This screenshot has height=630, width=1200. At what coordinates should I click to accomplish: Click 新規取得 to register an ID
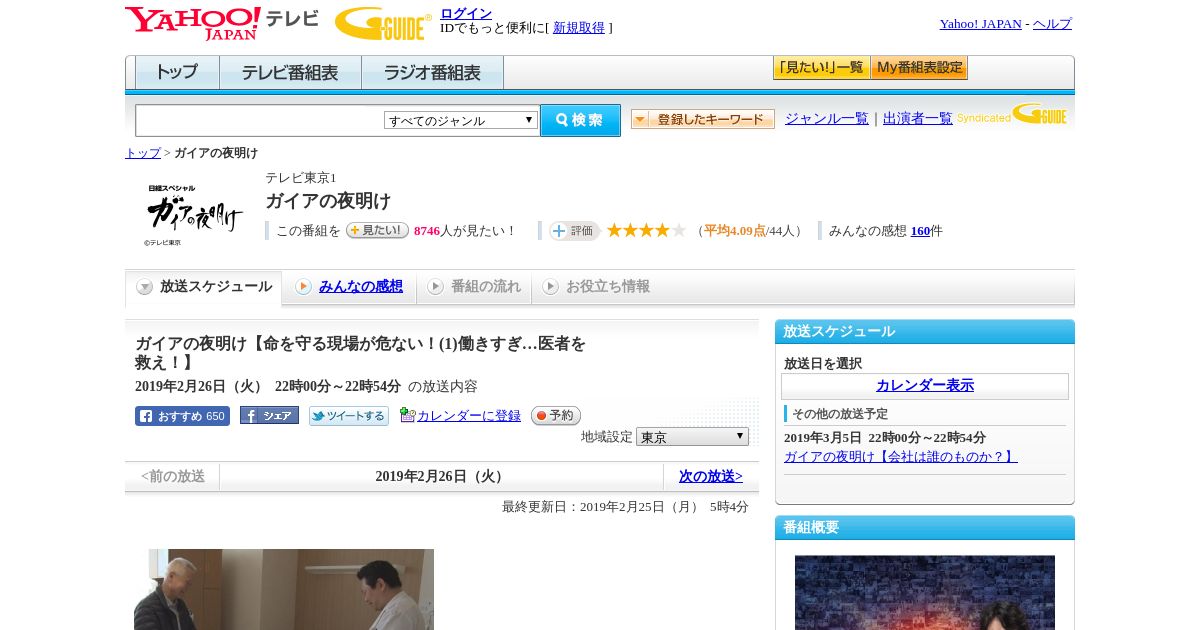[579, 28]
